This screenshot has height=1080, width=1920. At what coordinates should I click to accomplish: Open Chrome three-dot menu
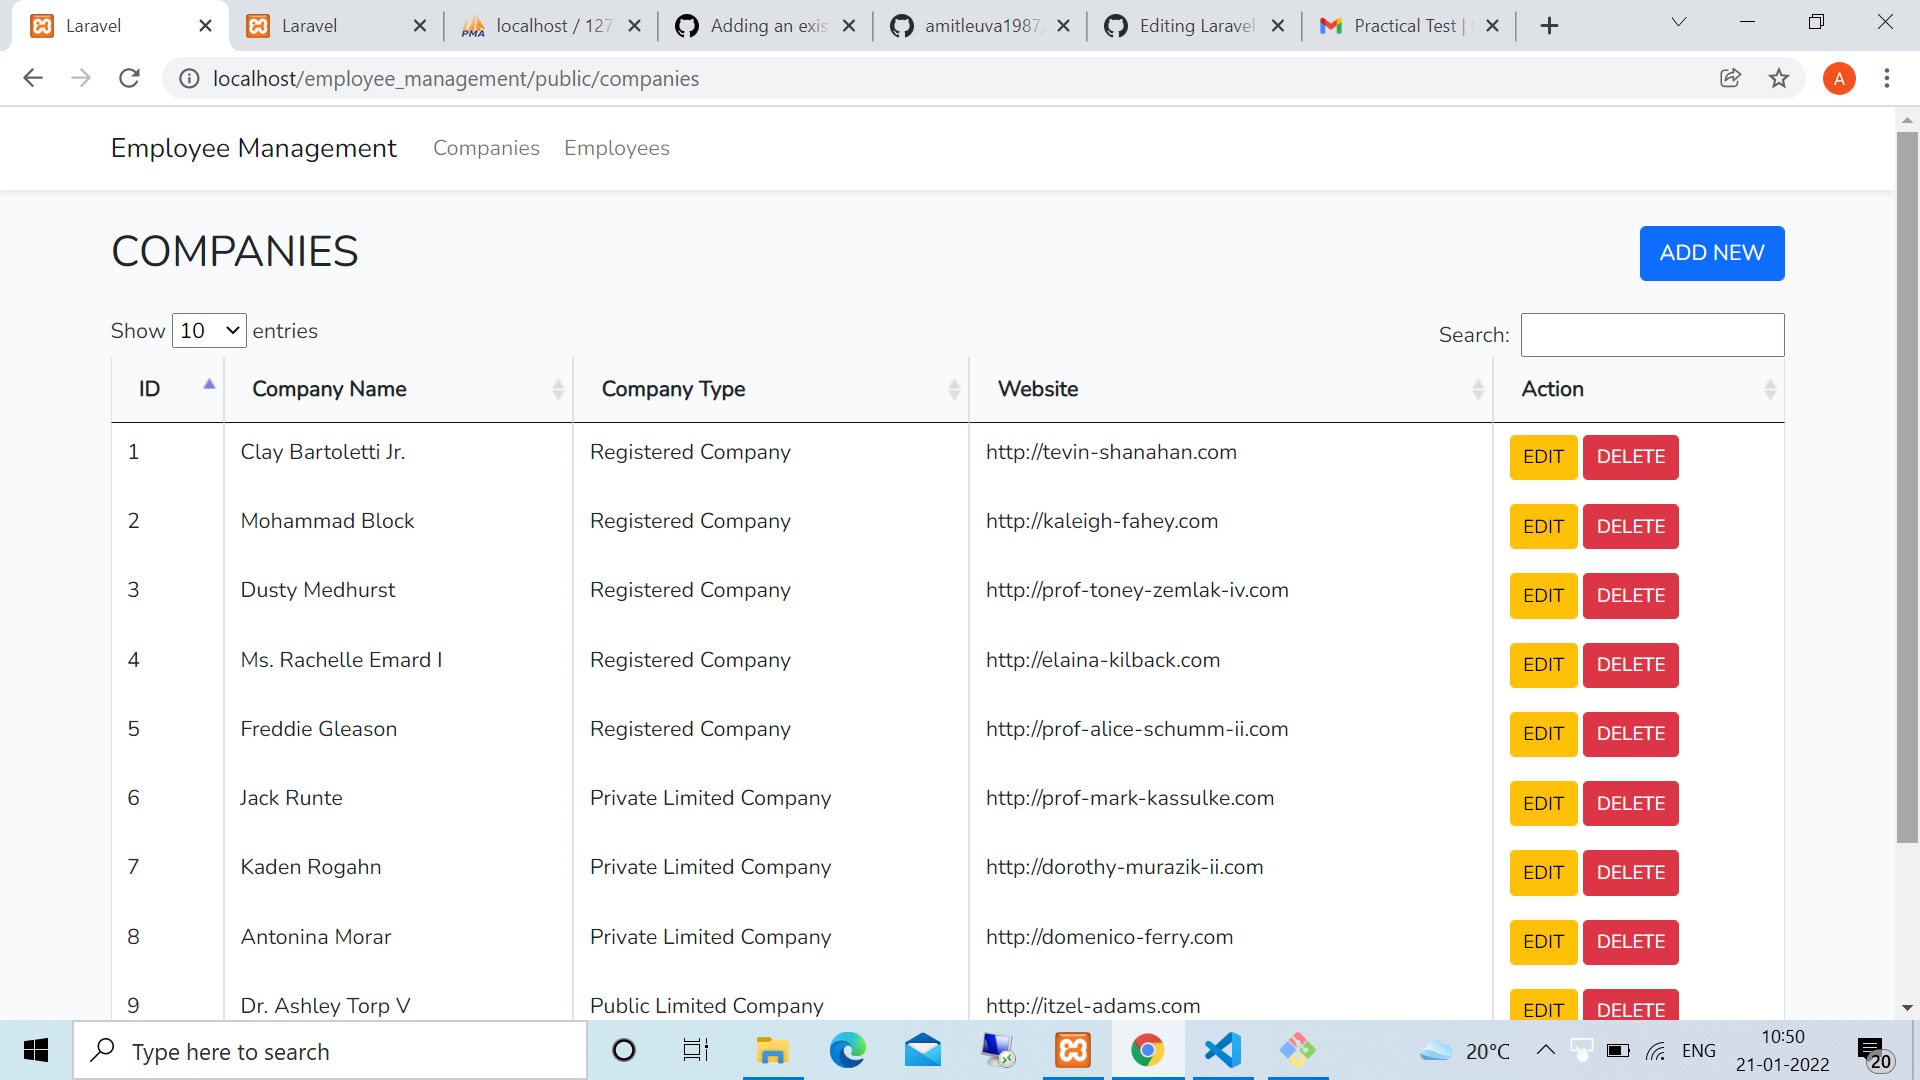point(1886,78)
